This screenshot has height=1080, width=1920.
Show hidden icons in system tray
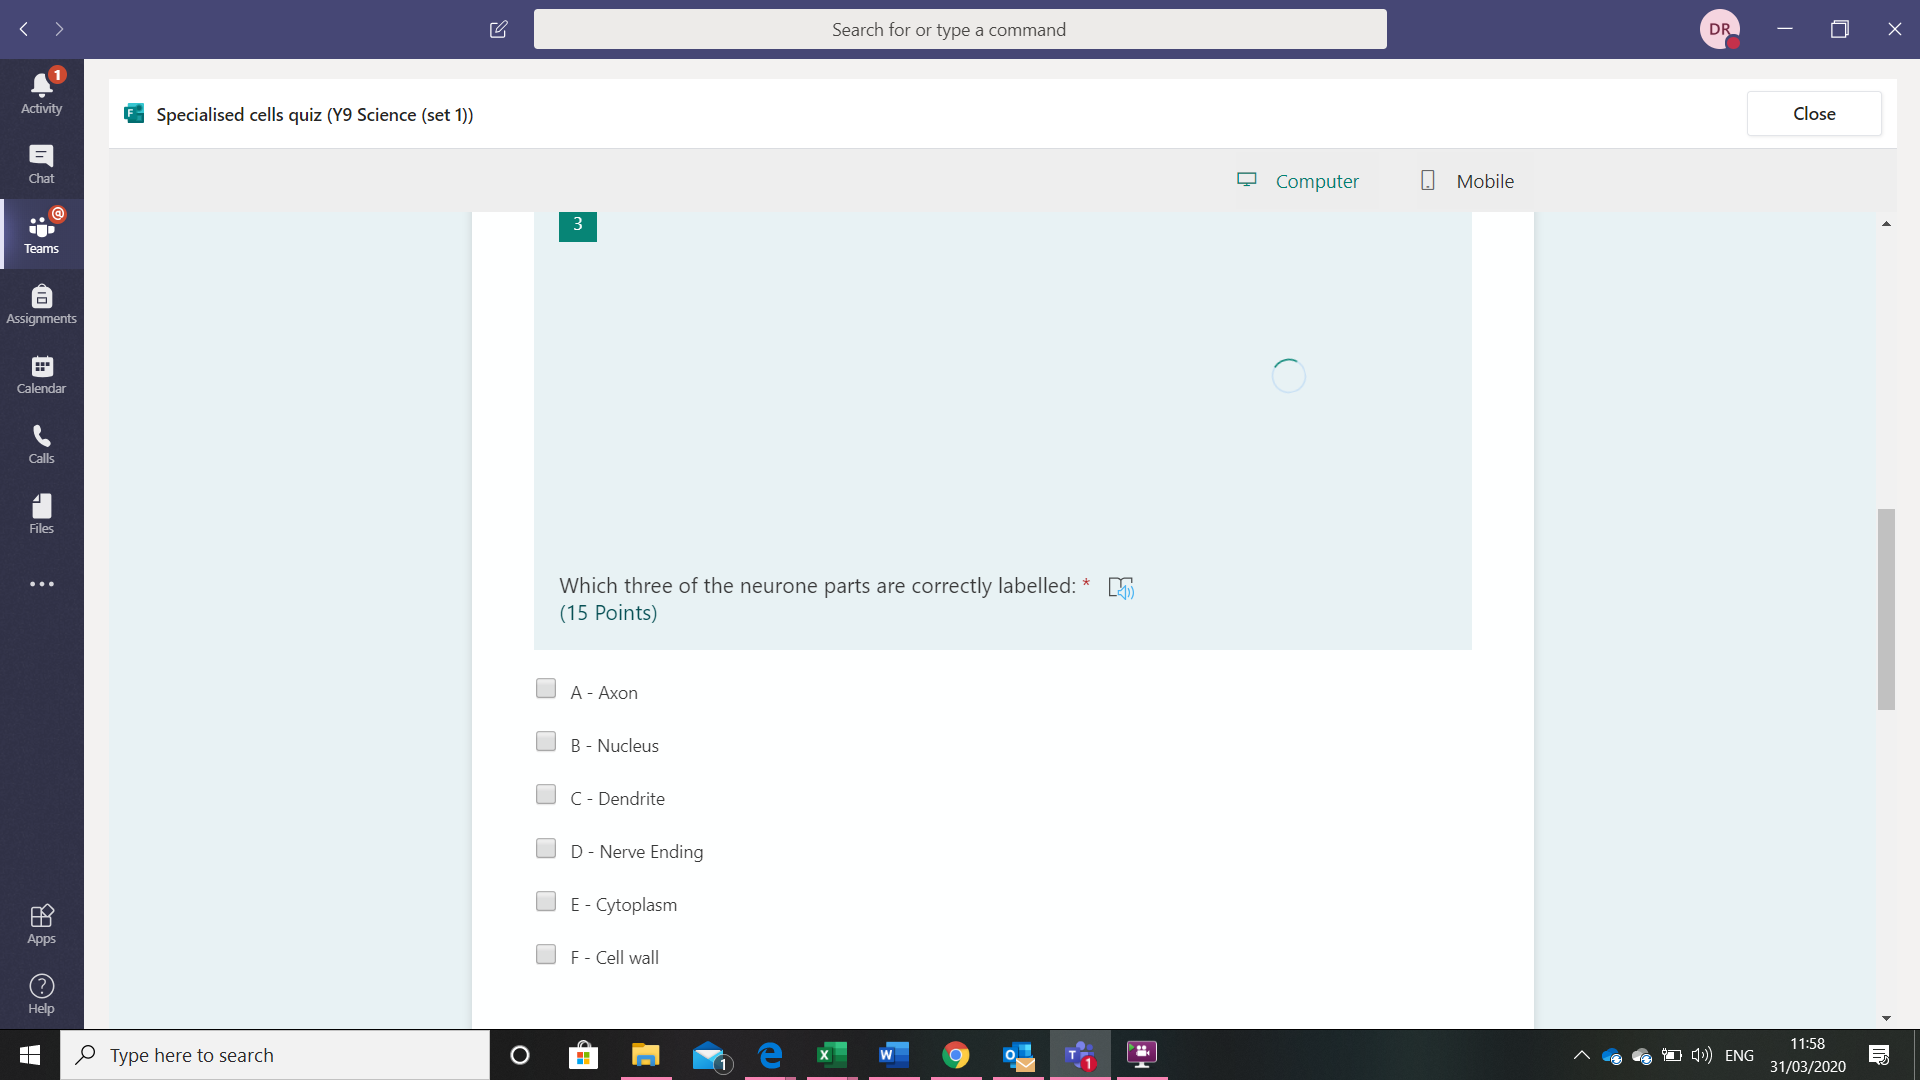(1582, 1055)
